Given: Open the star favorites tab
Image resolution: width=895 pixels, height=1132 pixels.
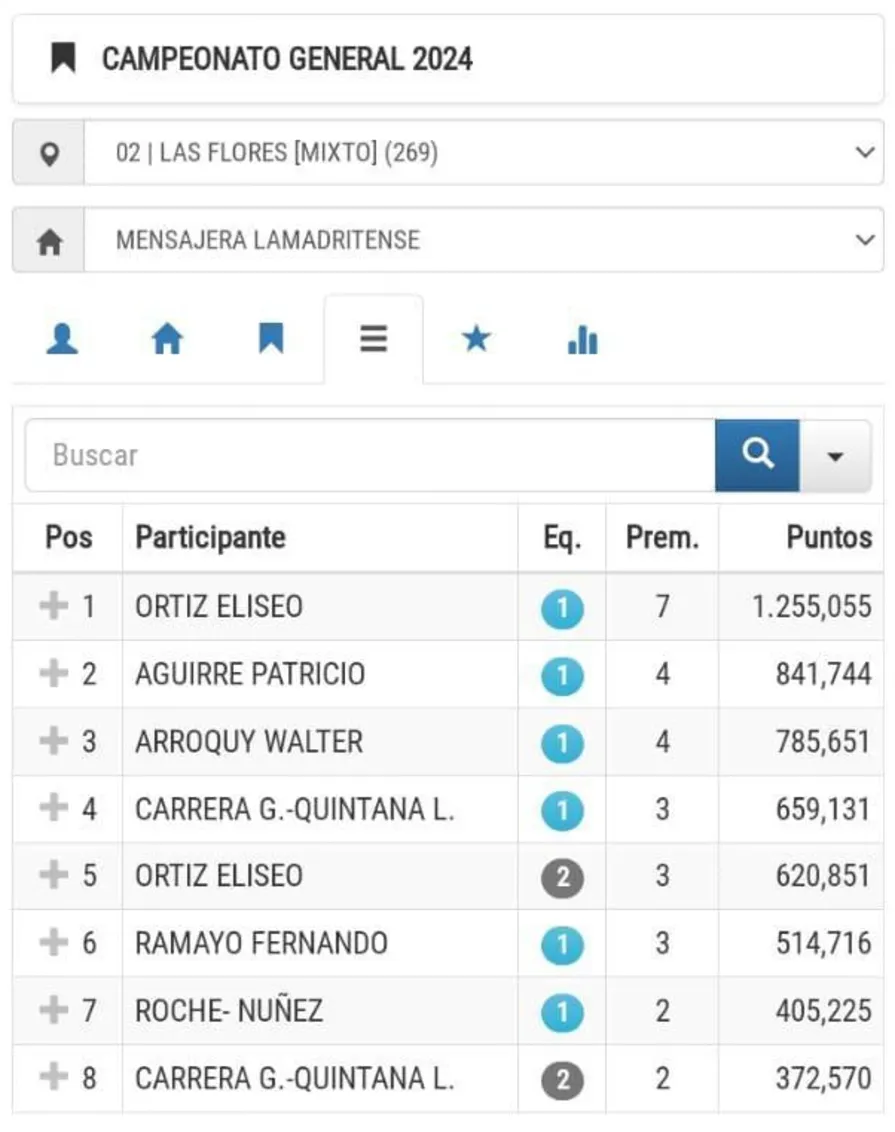Looking at the screenshot, I should tap(476, 340).
